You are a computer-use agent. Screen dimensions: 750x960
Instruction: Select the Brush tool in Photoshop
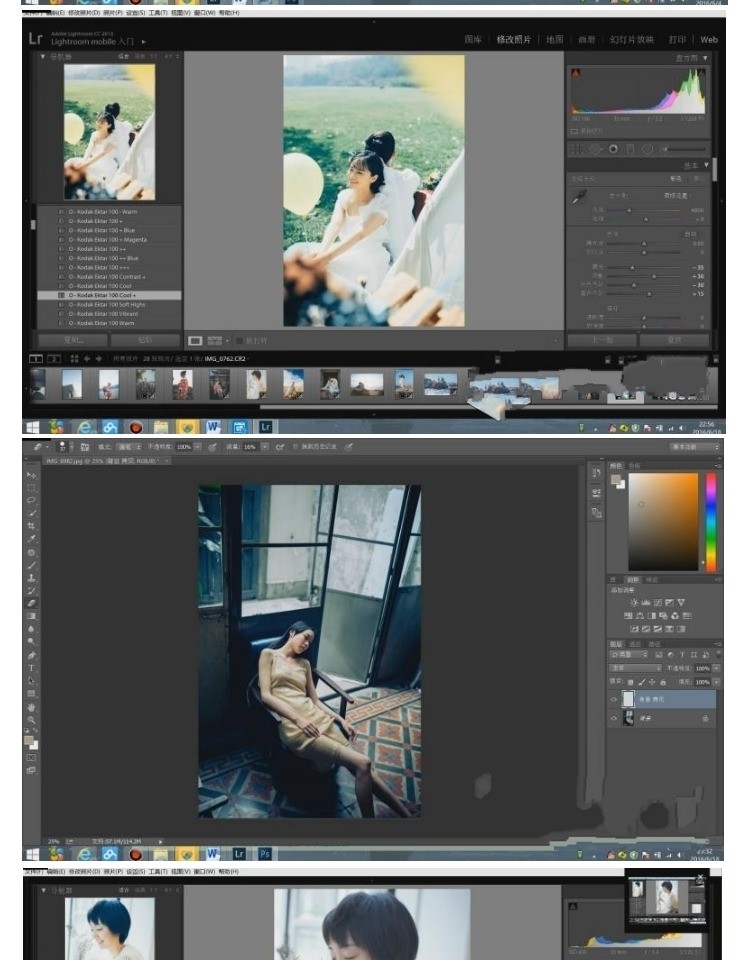31,565
